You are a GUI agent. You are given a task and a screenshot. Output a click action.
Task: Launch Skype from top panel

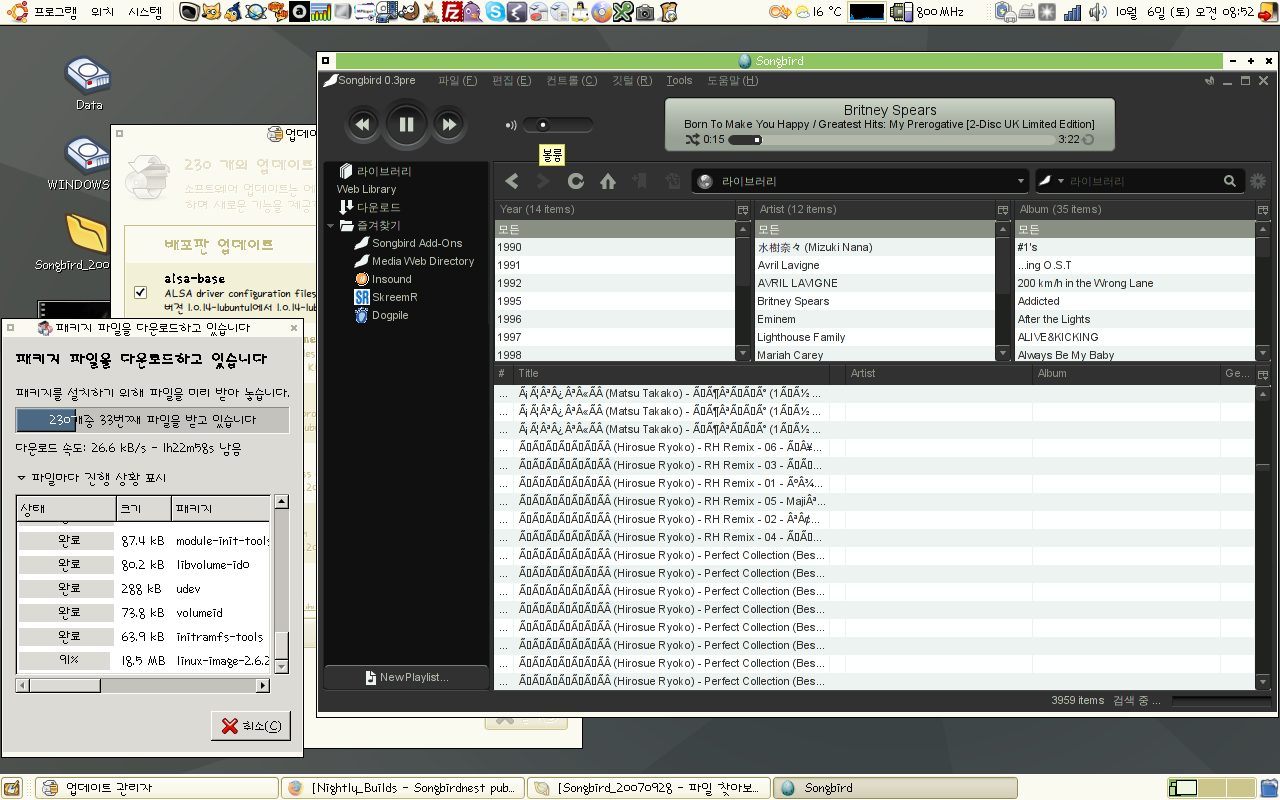pos(495,12)
